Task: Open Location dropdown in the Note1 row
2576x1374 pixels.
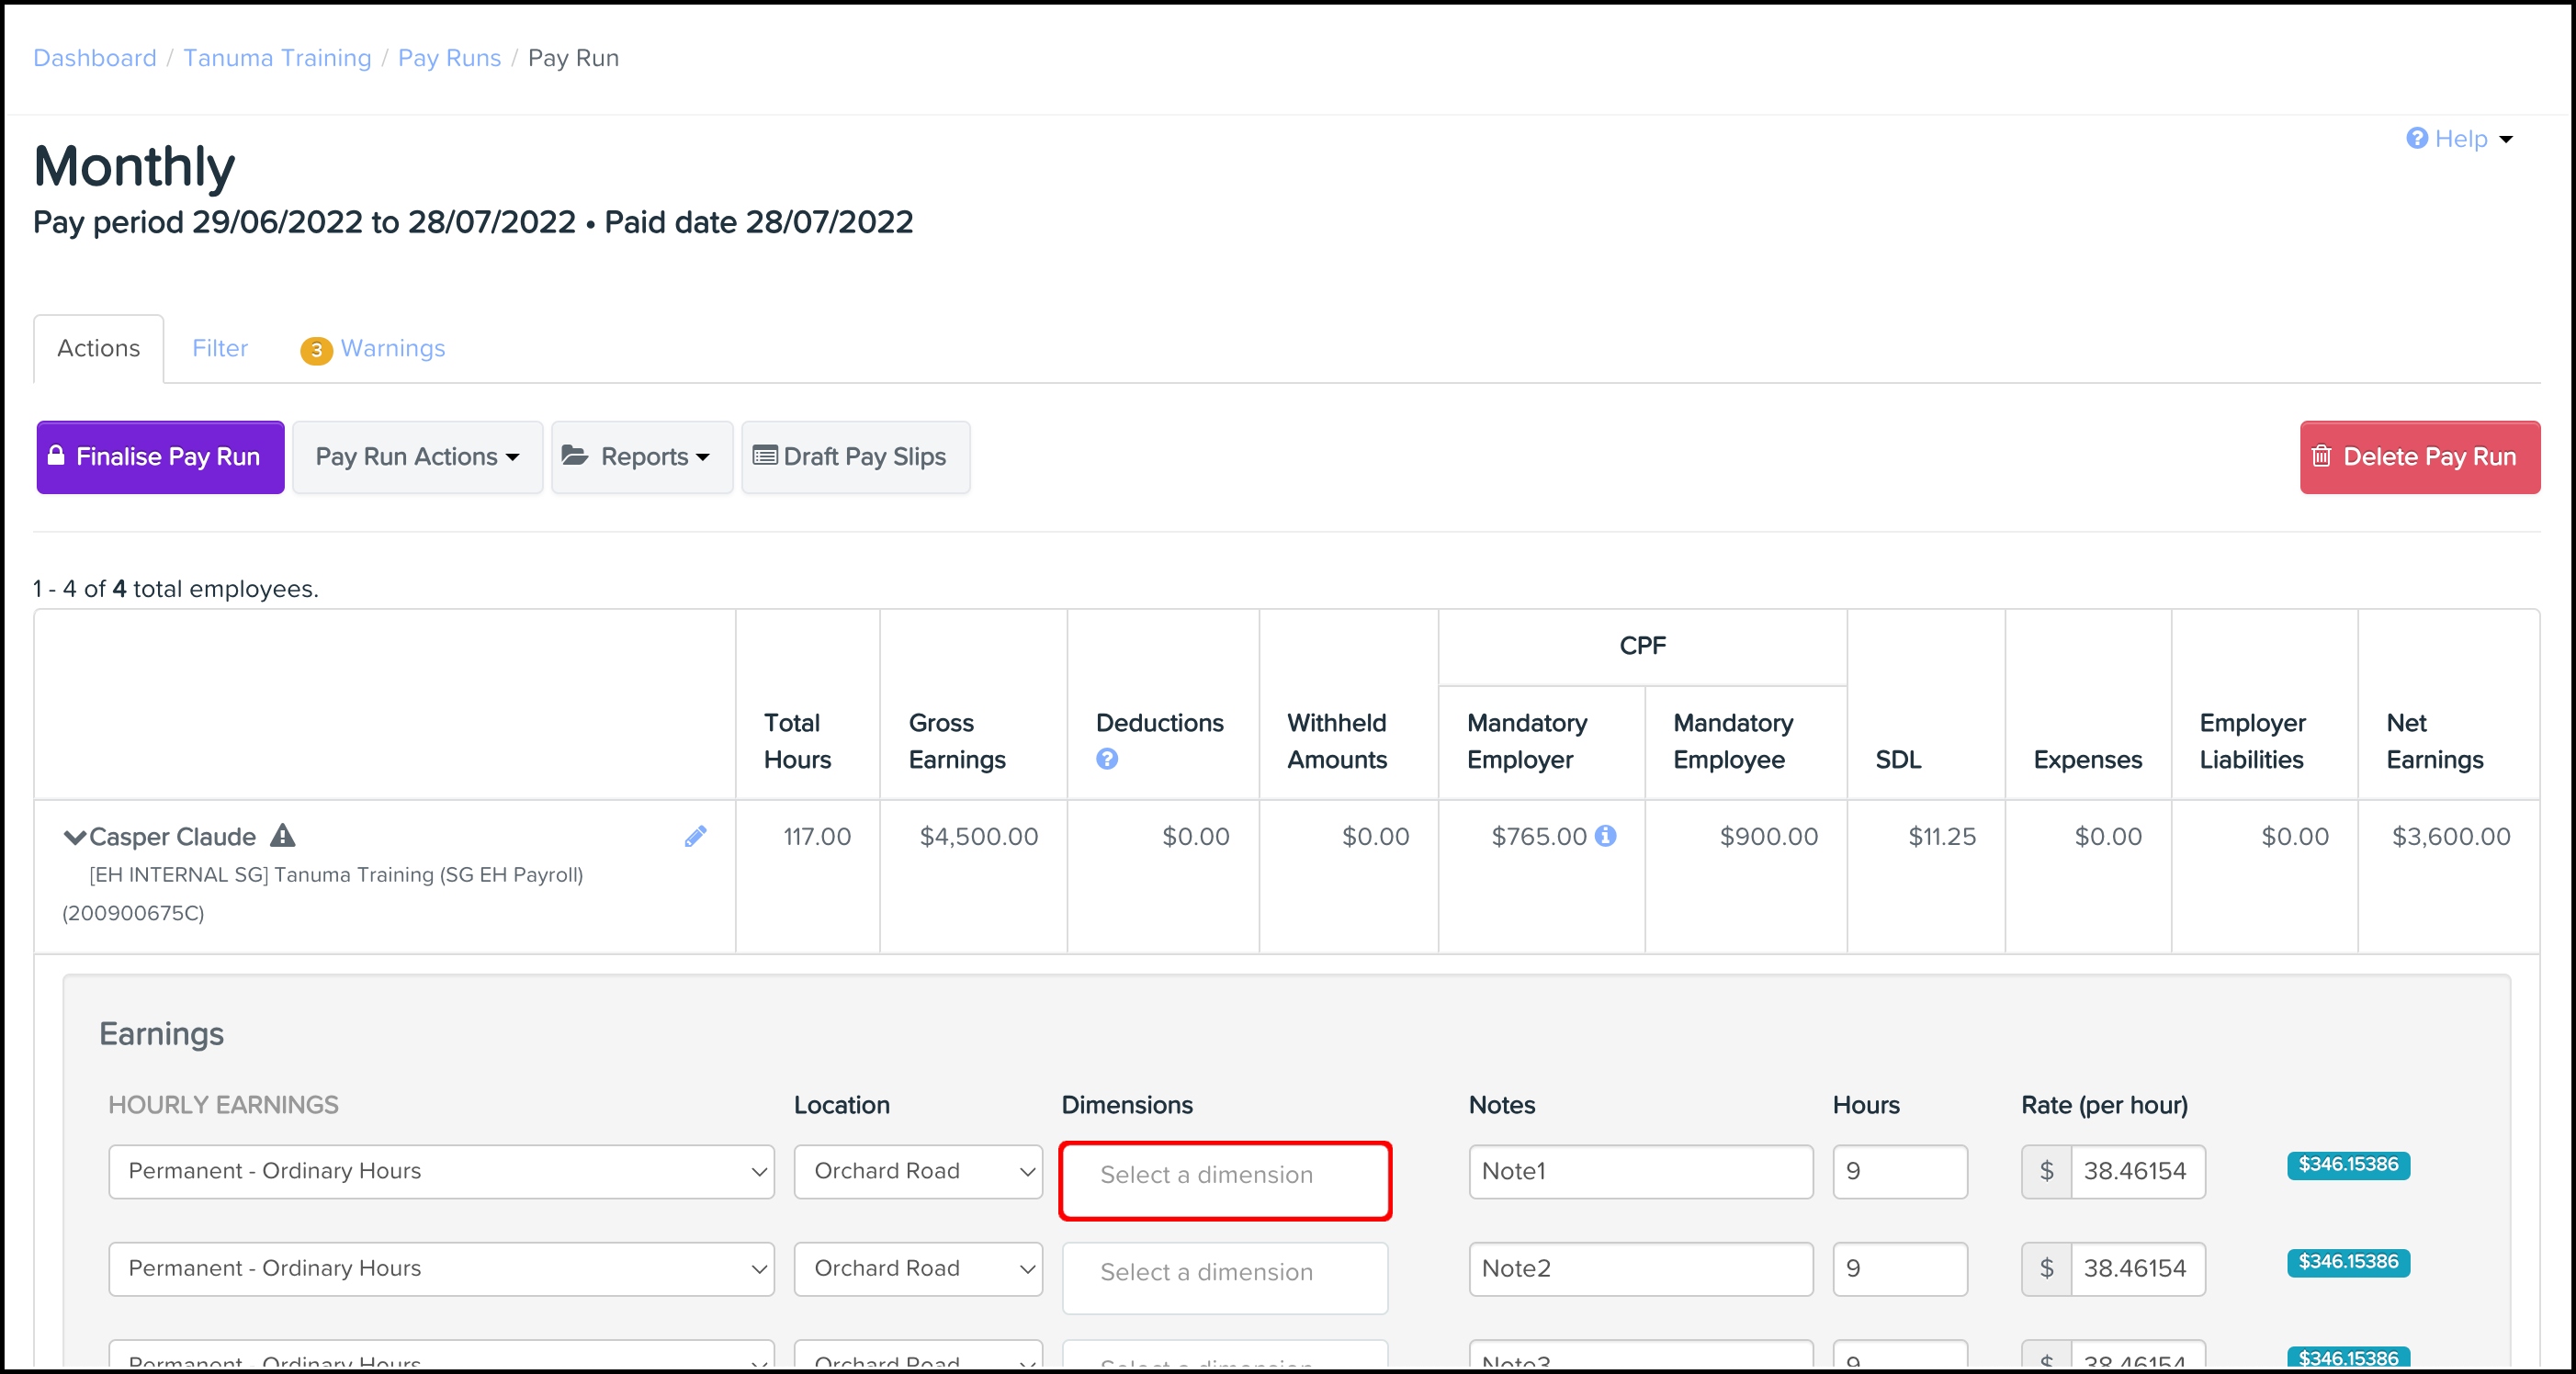Action: 918,1171
